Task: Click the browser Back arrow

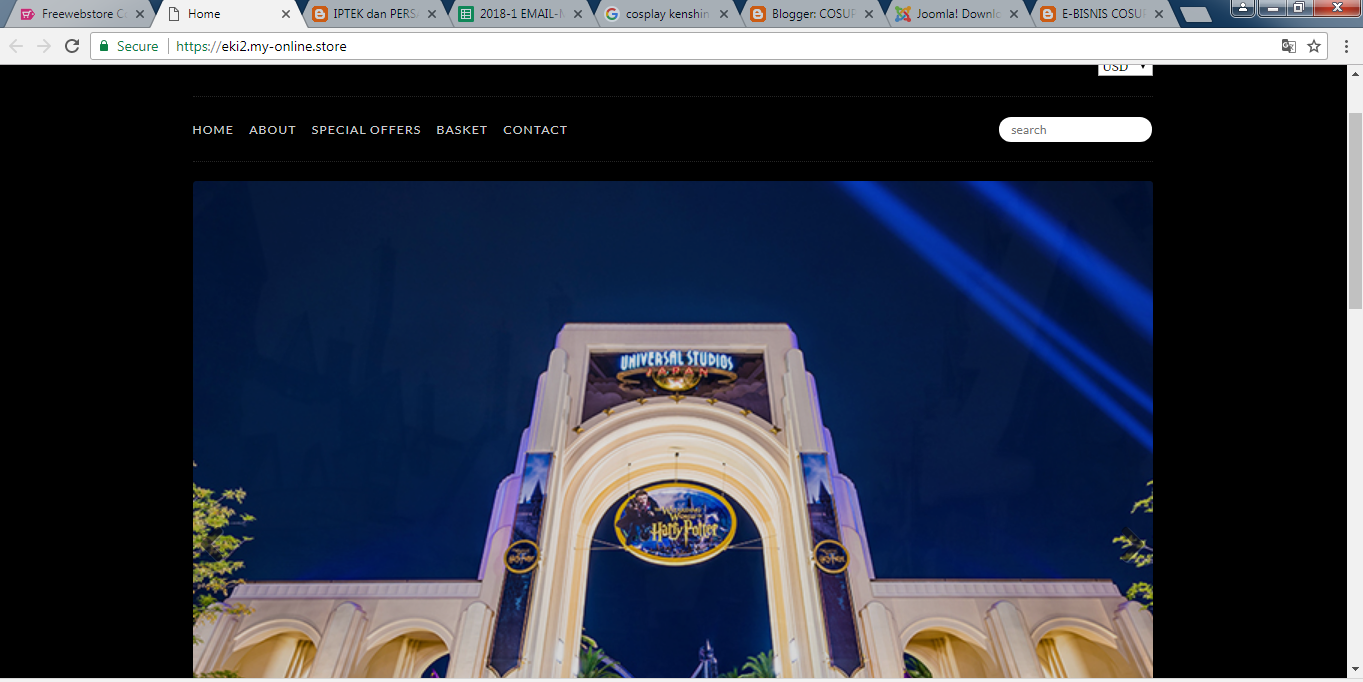Action: click(16, 46)
